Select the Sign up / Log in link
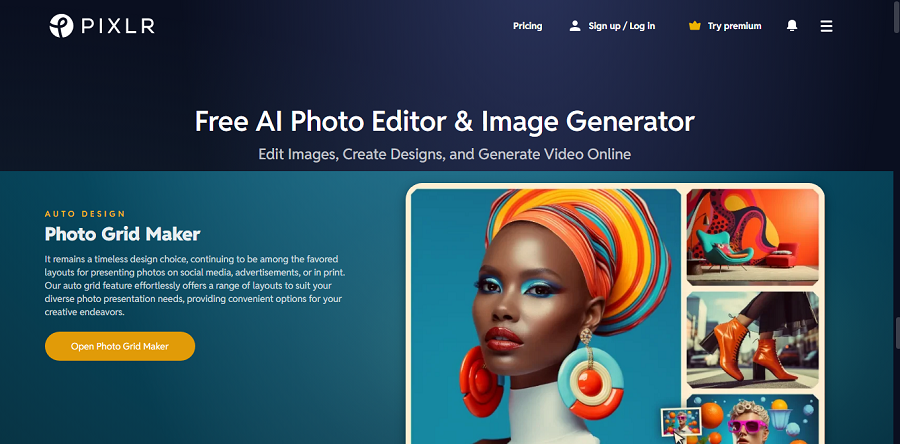Image resolution: width=900 pixels, height=444 pixels. pyautogui.click(x=622, y=26)
